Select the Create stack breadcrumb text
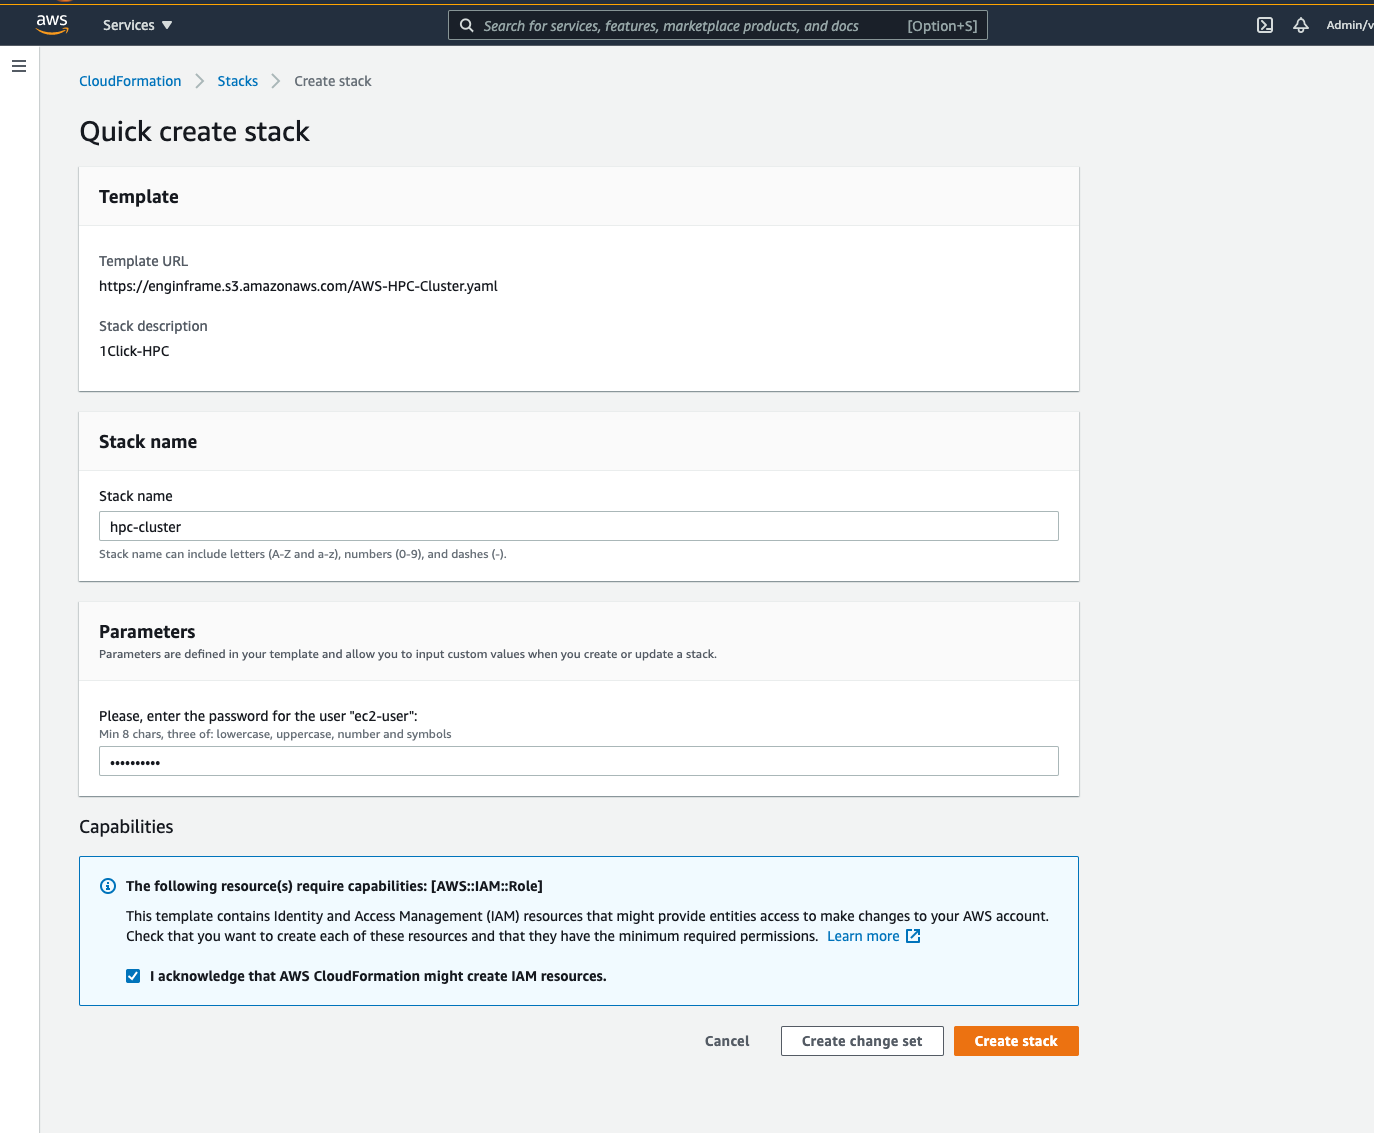The image size is (1374, 1133). [x=333, y=81]
